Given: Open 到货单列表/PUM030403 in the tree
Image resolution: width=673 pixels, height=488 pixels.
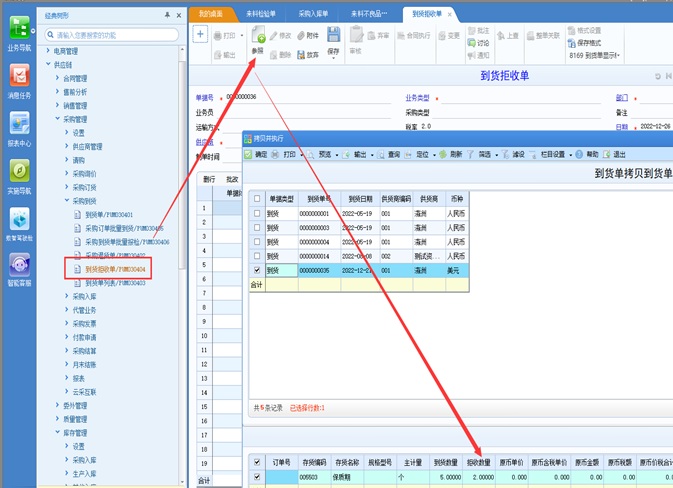Looking at the screenshot, I should click(115, 283).
